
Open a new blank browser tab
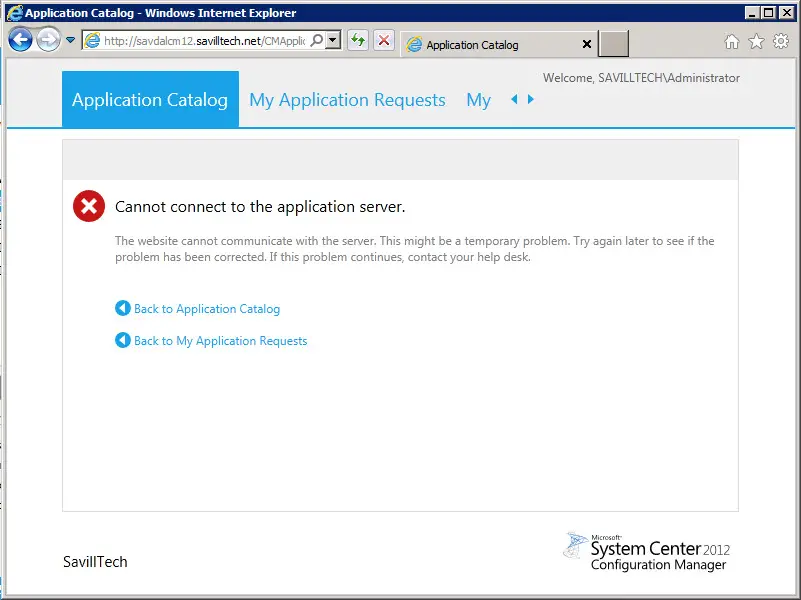tap(614, 44)
